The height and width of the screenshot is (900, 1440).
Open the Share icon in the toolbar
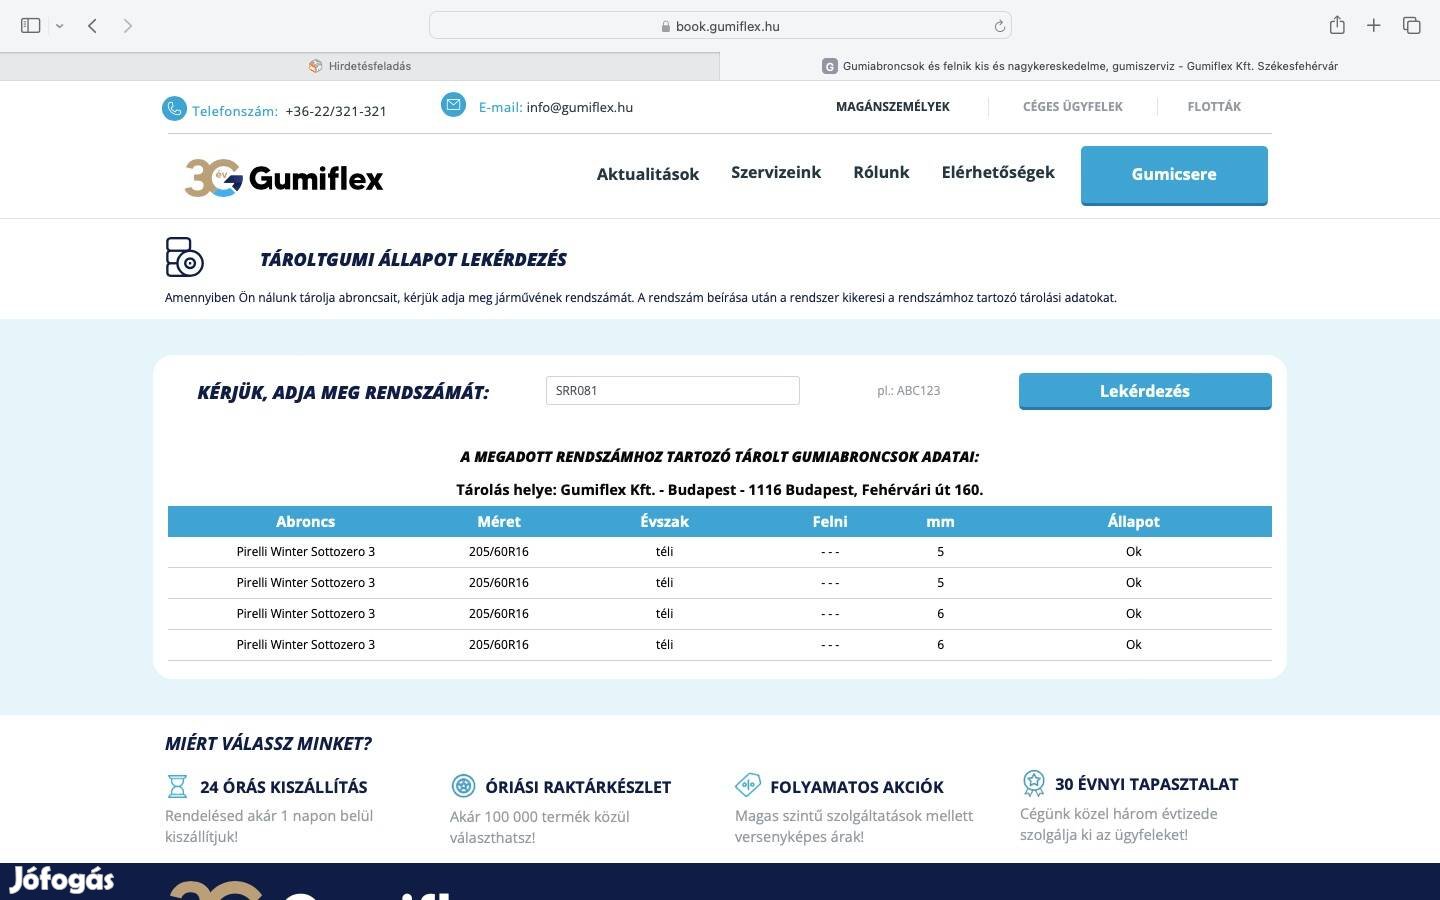1337,25
